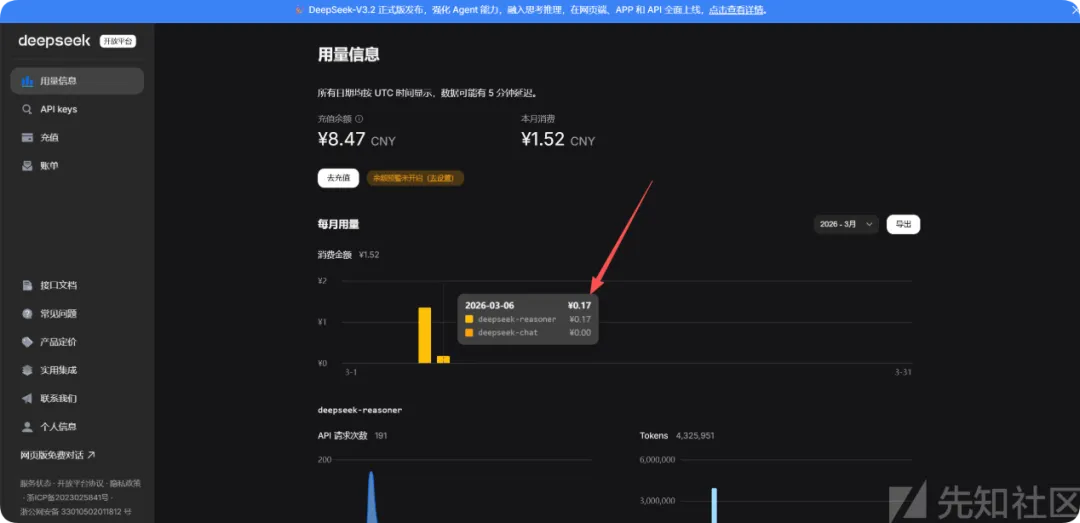1080x523 pixels.
Task: Click the 常见问题 question mark icon
Action: tap(28, 314)
